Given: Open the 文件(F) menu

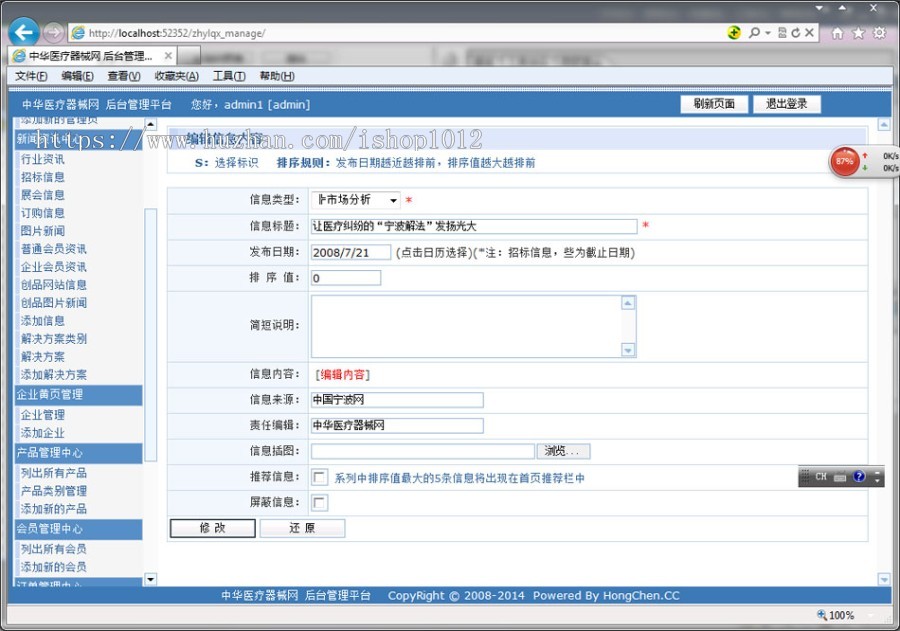Looking at the screenshot, I should click(31, 76).
